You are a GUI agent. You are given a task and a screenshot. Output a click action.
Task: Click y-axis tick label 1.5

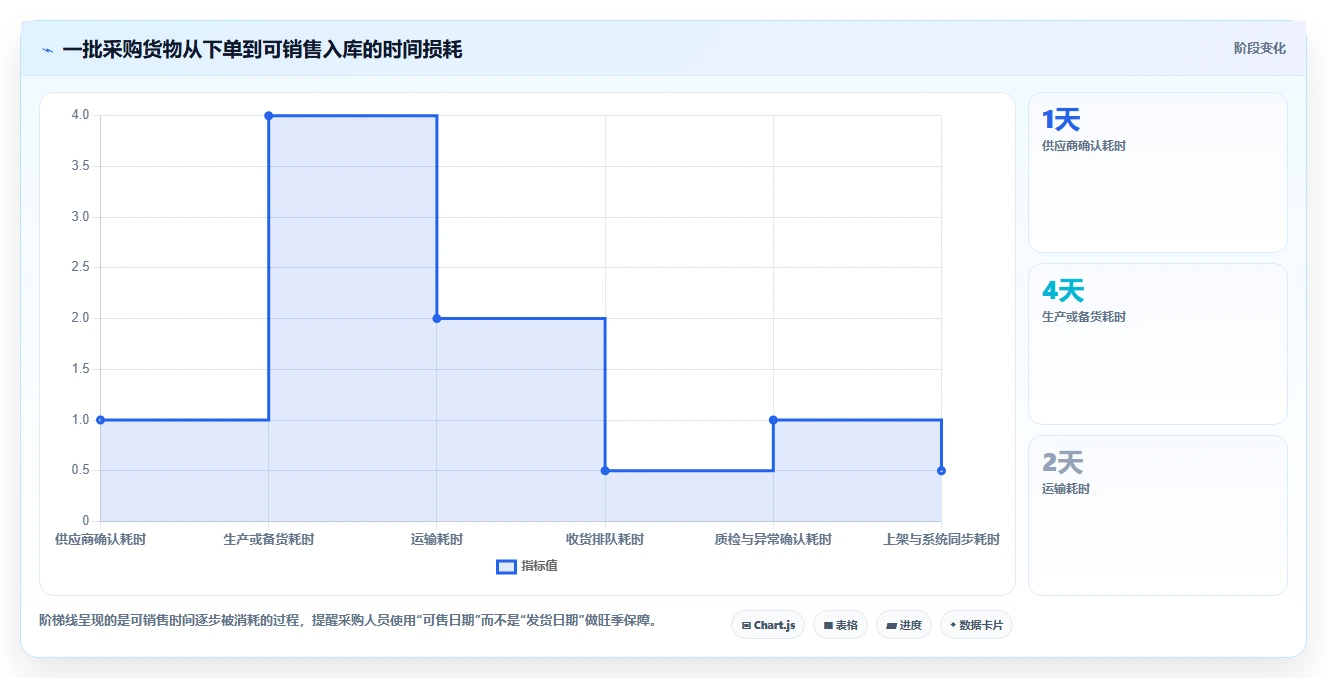pyautogui.click(x=80, y=369)
